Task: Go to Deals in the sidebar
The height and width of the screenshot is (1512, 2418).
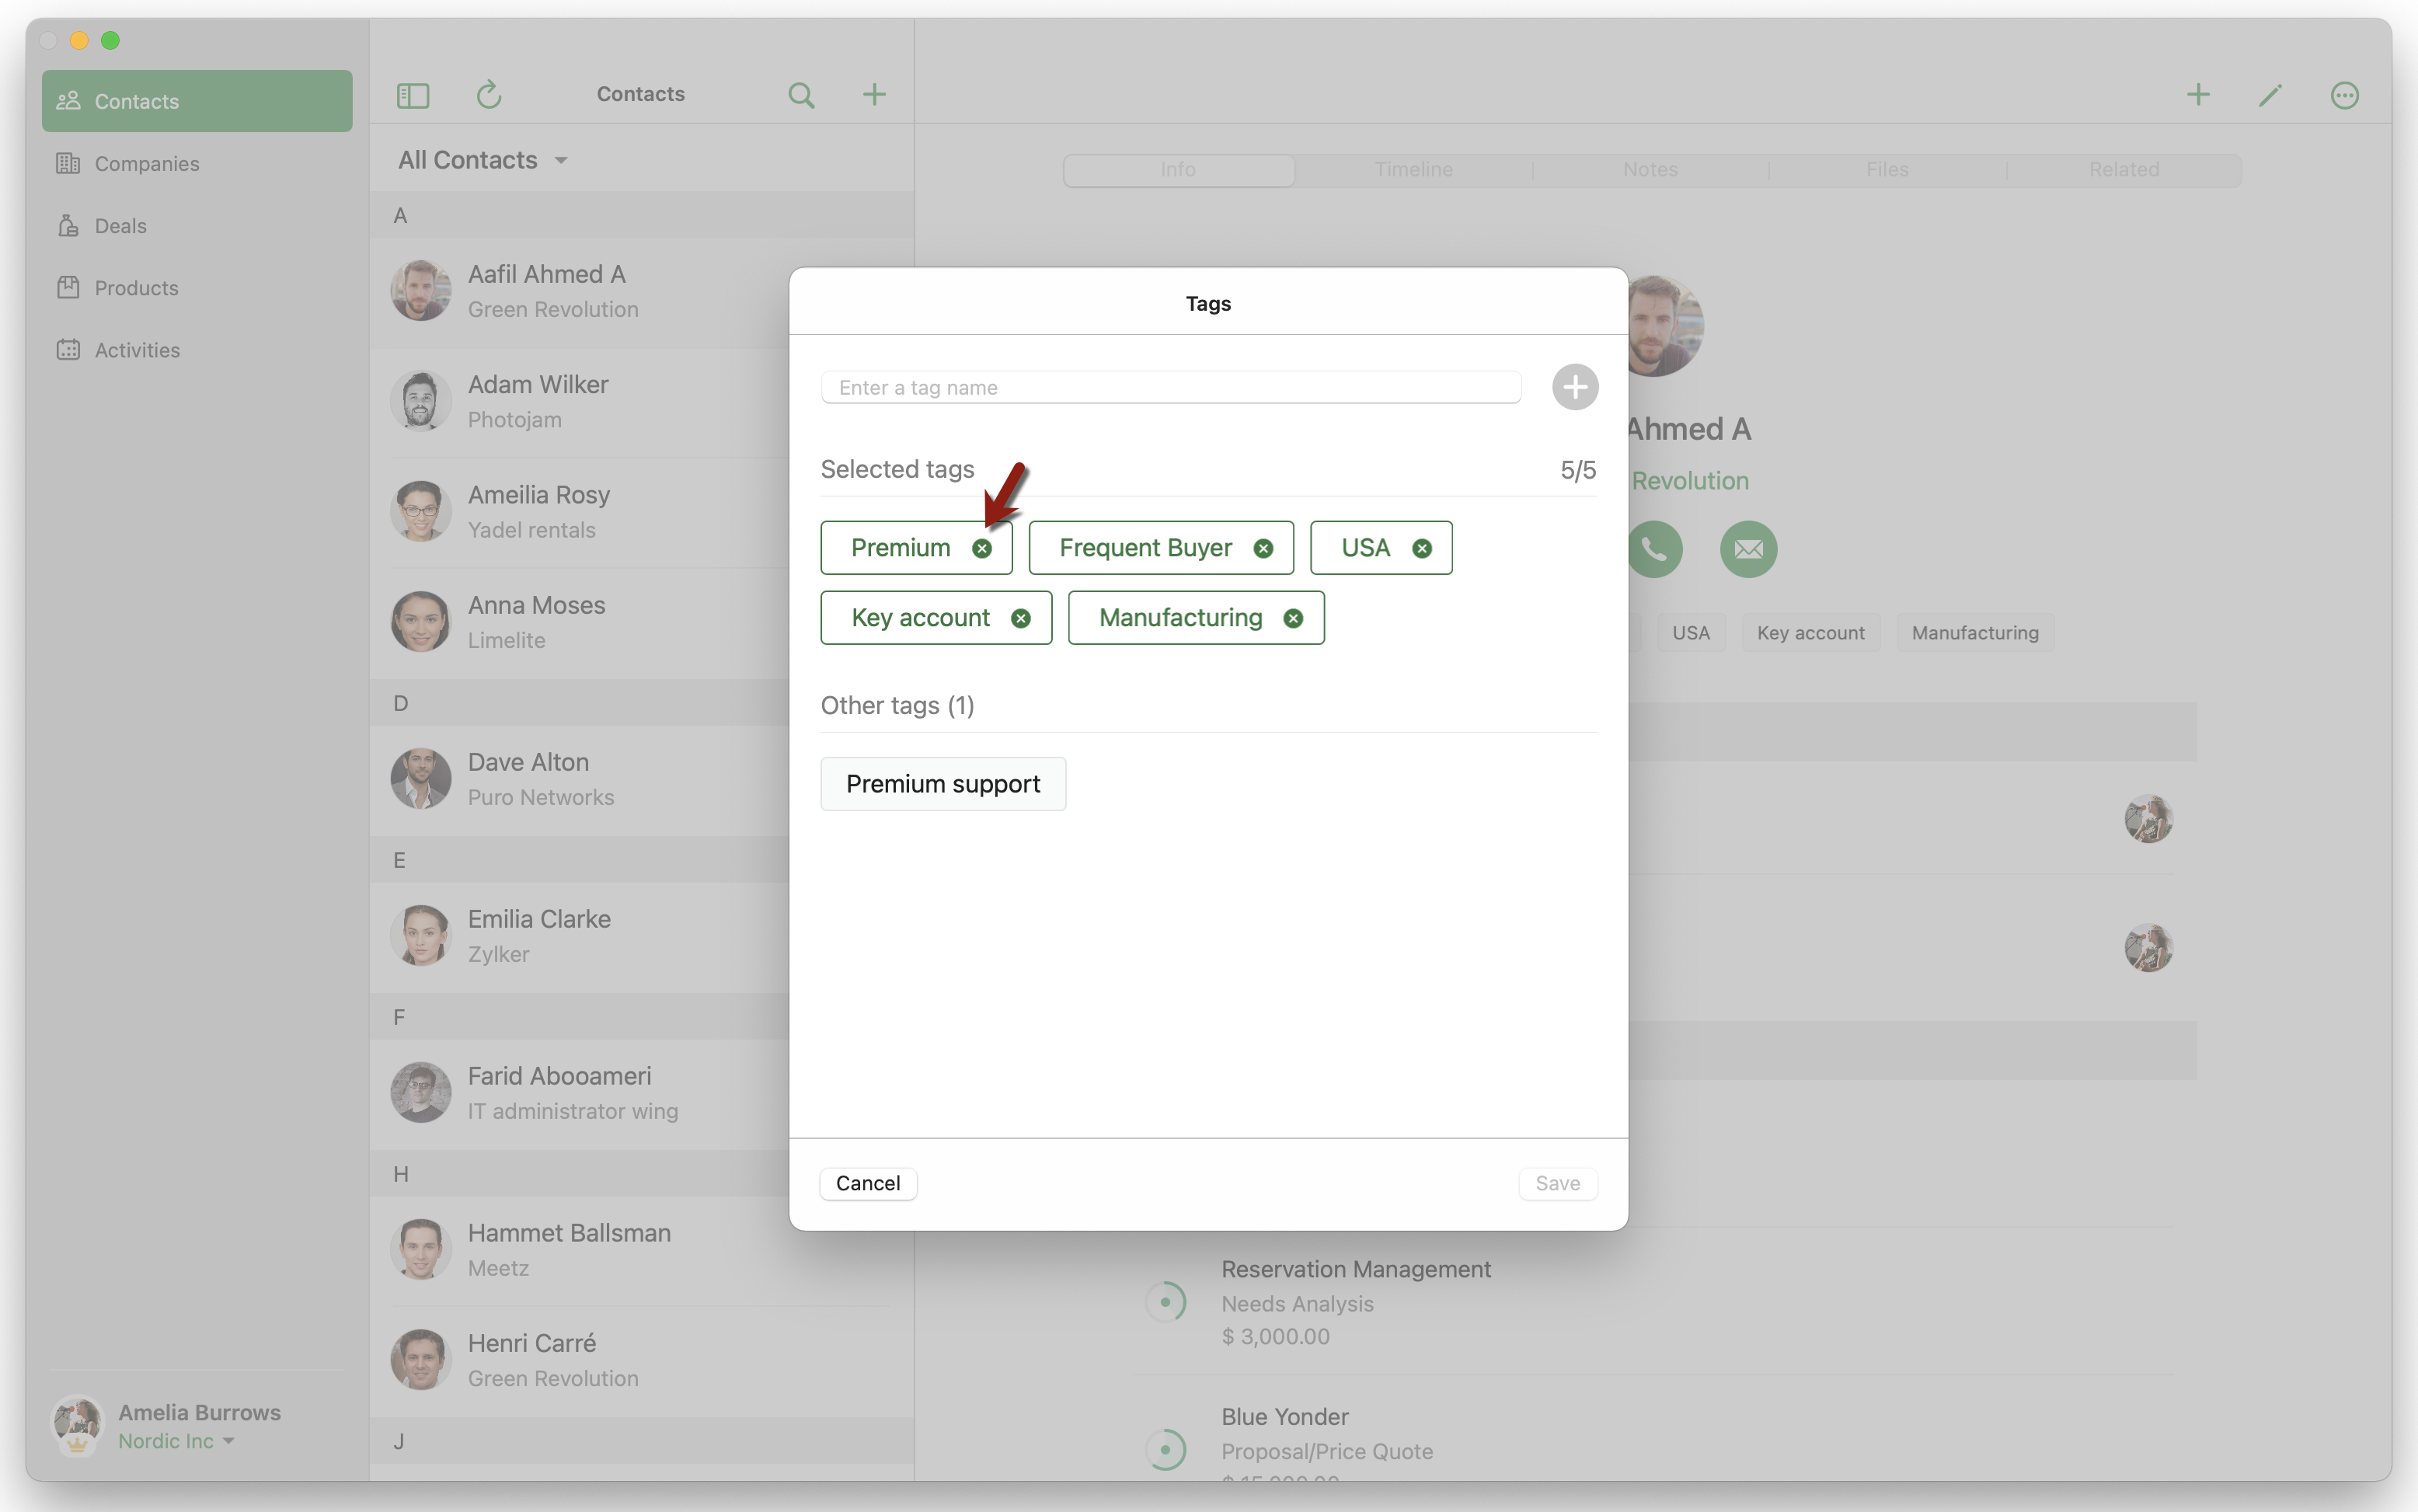Action: [x=120, y=226]
